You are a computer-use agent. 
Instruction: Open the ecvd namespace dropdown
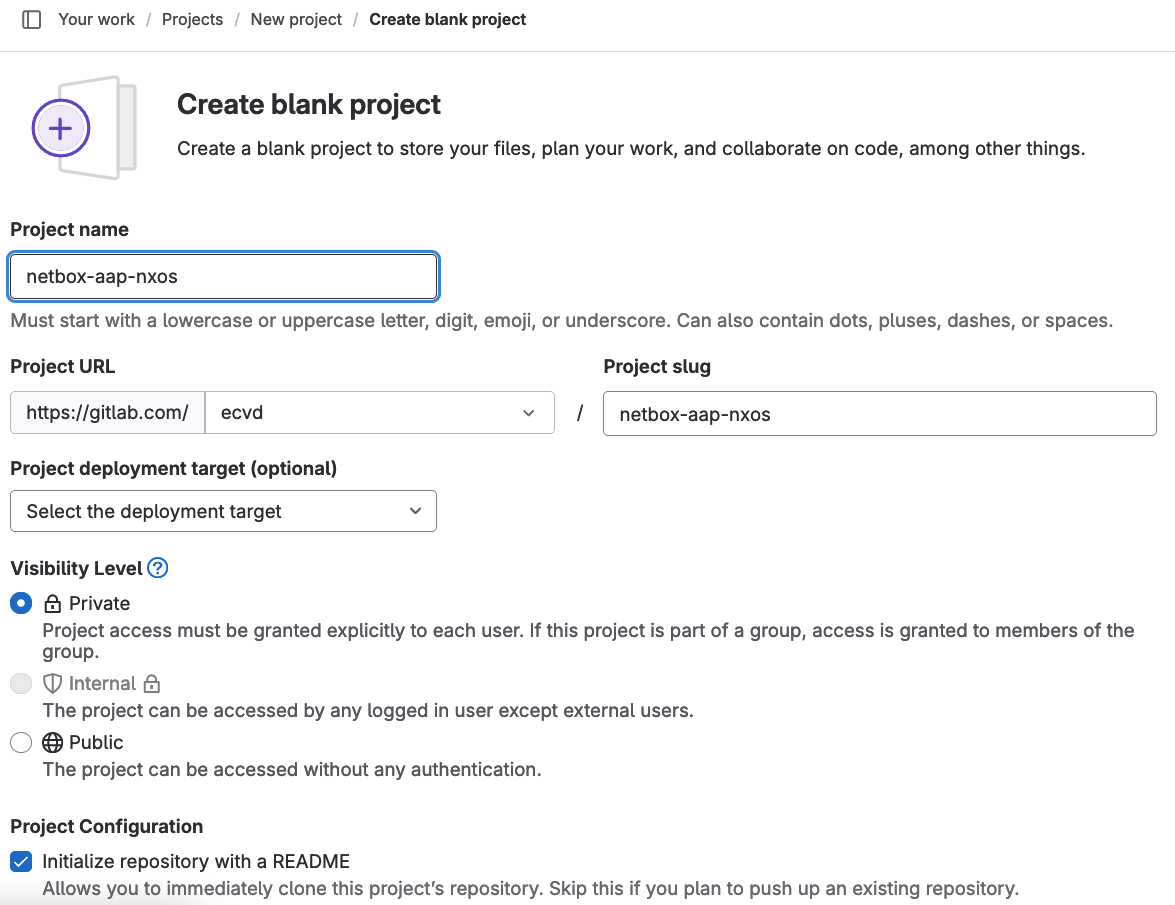380,413
